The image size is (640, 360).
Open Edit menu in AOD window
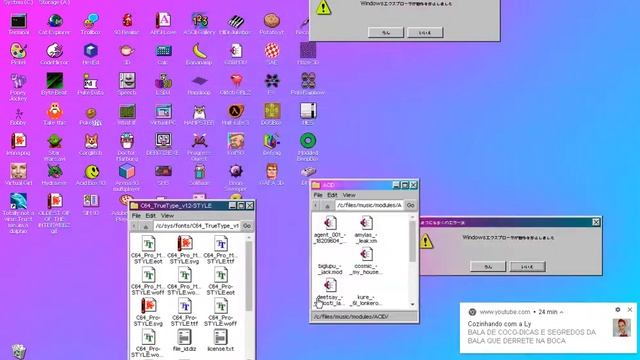tap(332, 195)
